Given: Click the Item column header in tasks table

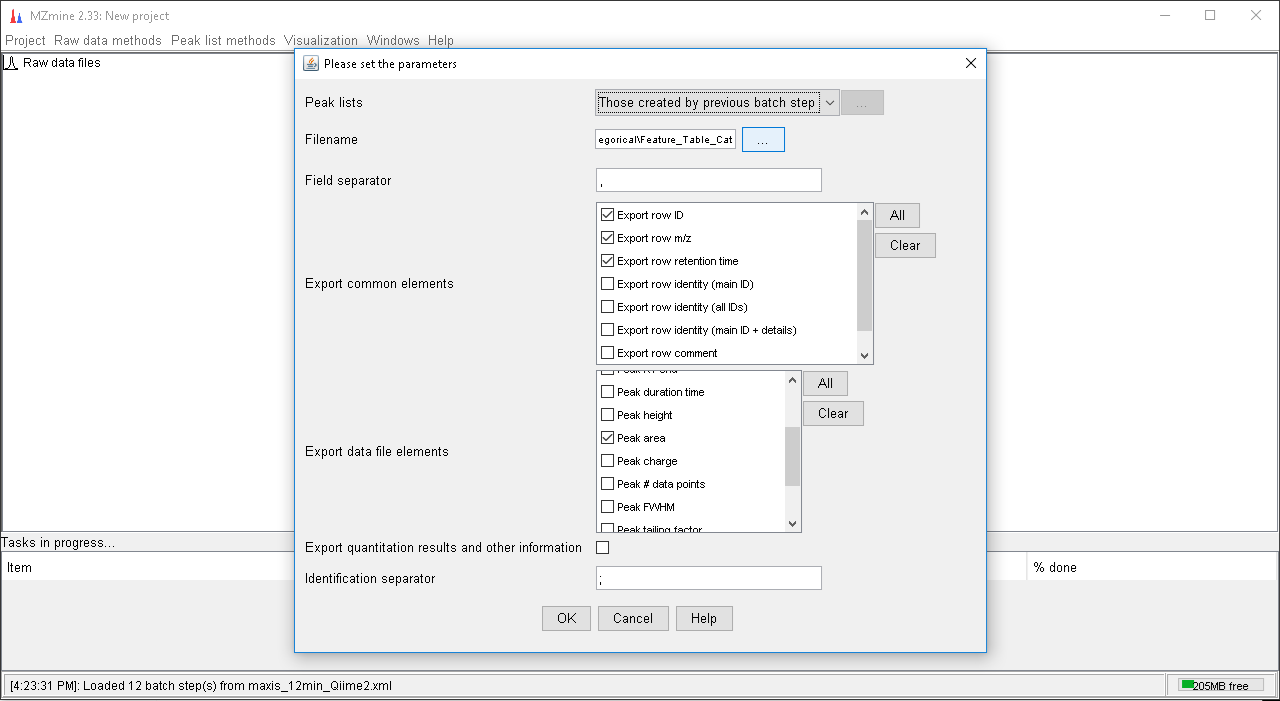Looking at the screenshot, I should pos(20,567).
